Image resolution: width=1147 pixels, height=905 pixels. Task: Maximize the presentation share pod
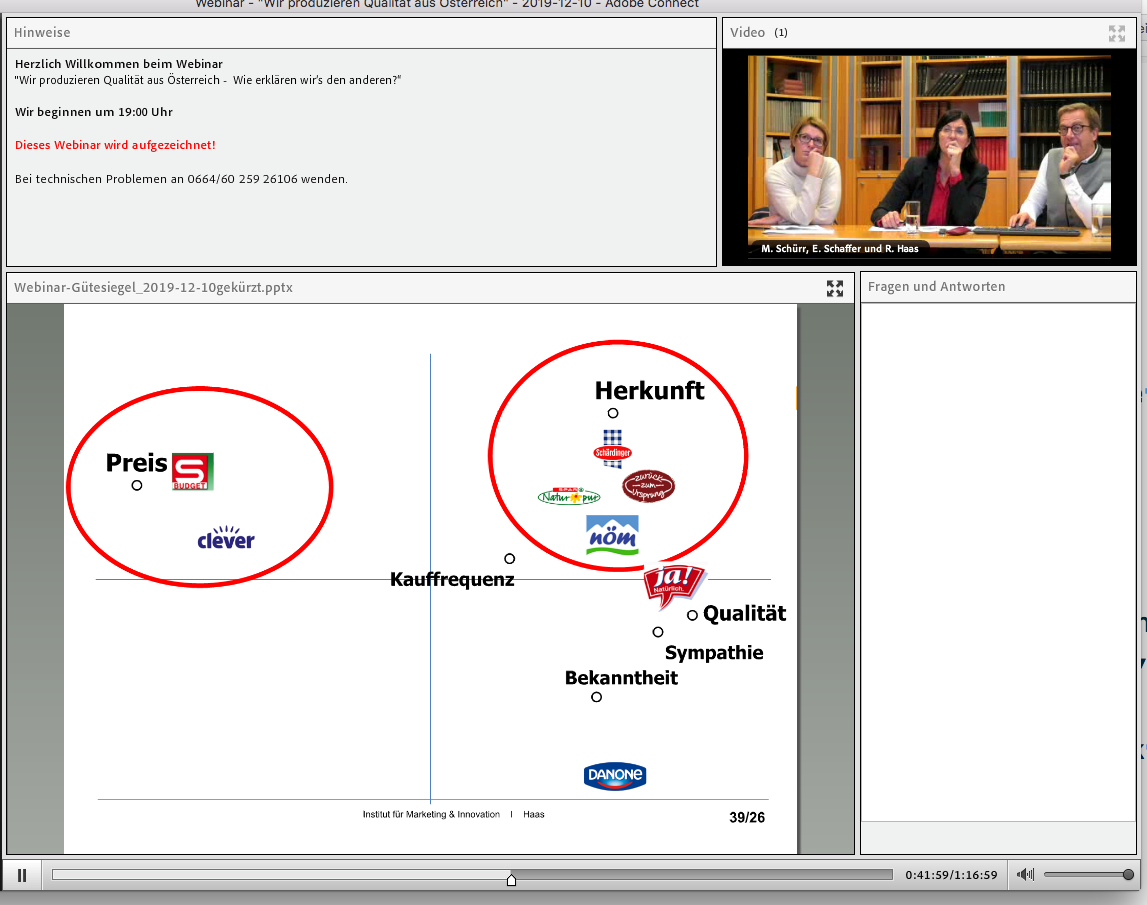(835, 288)
